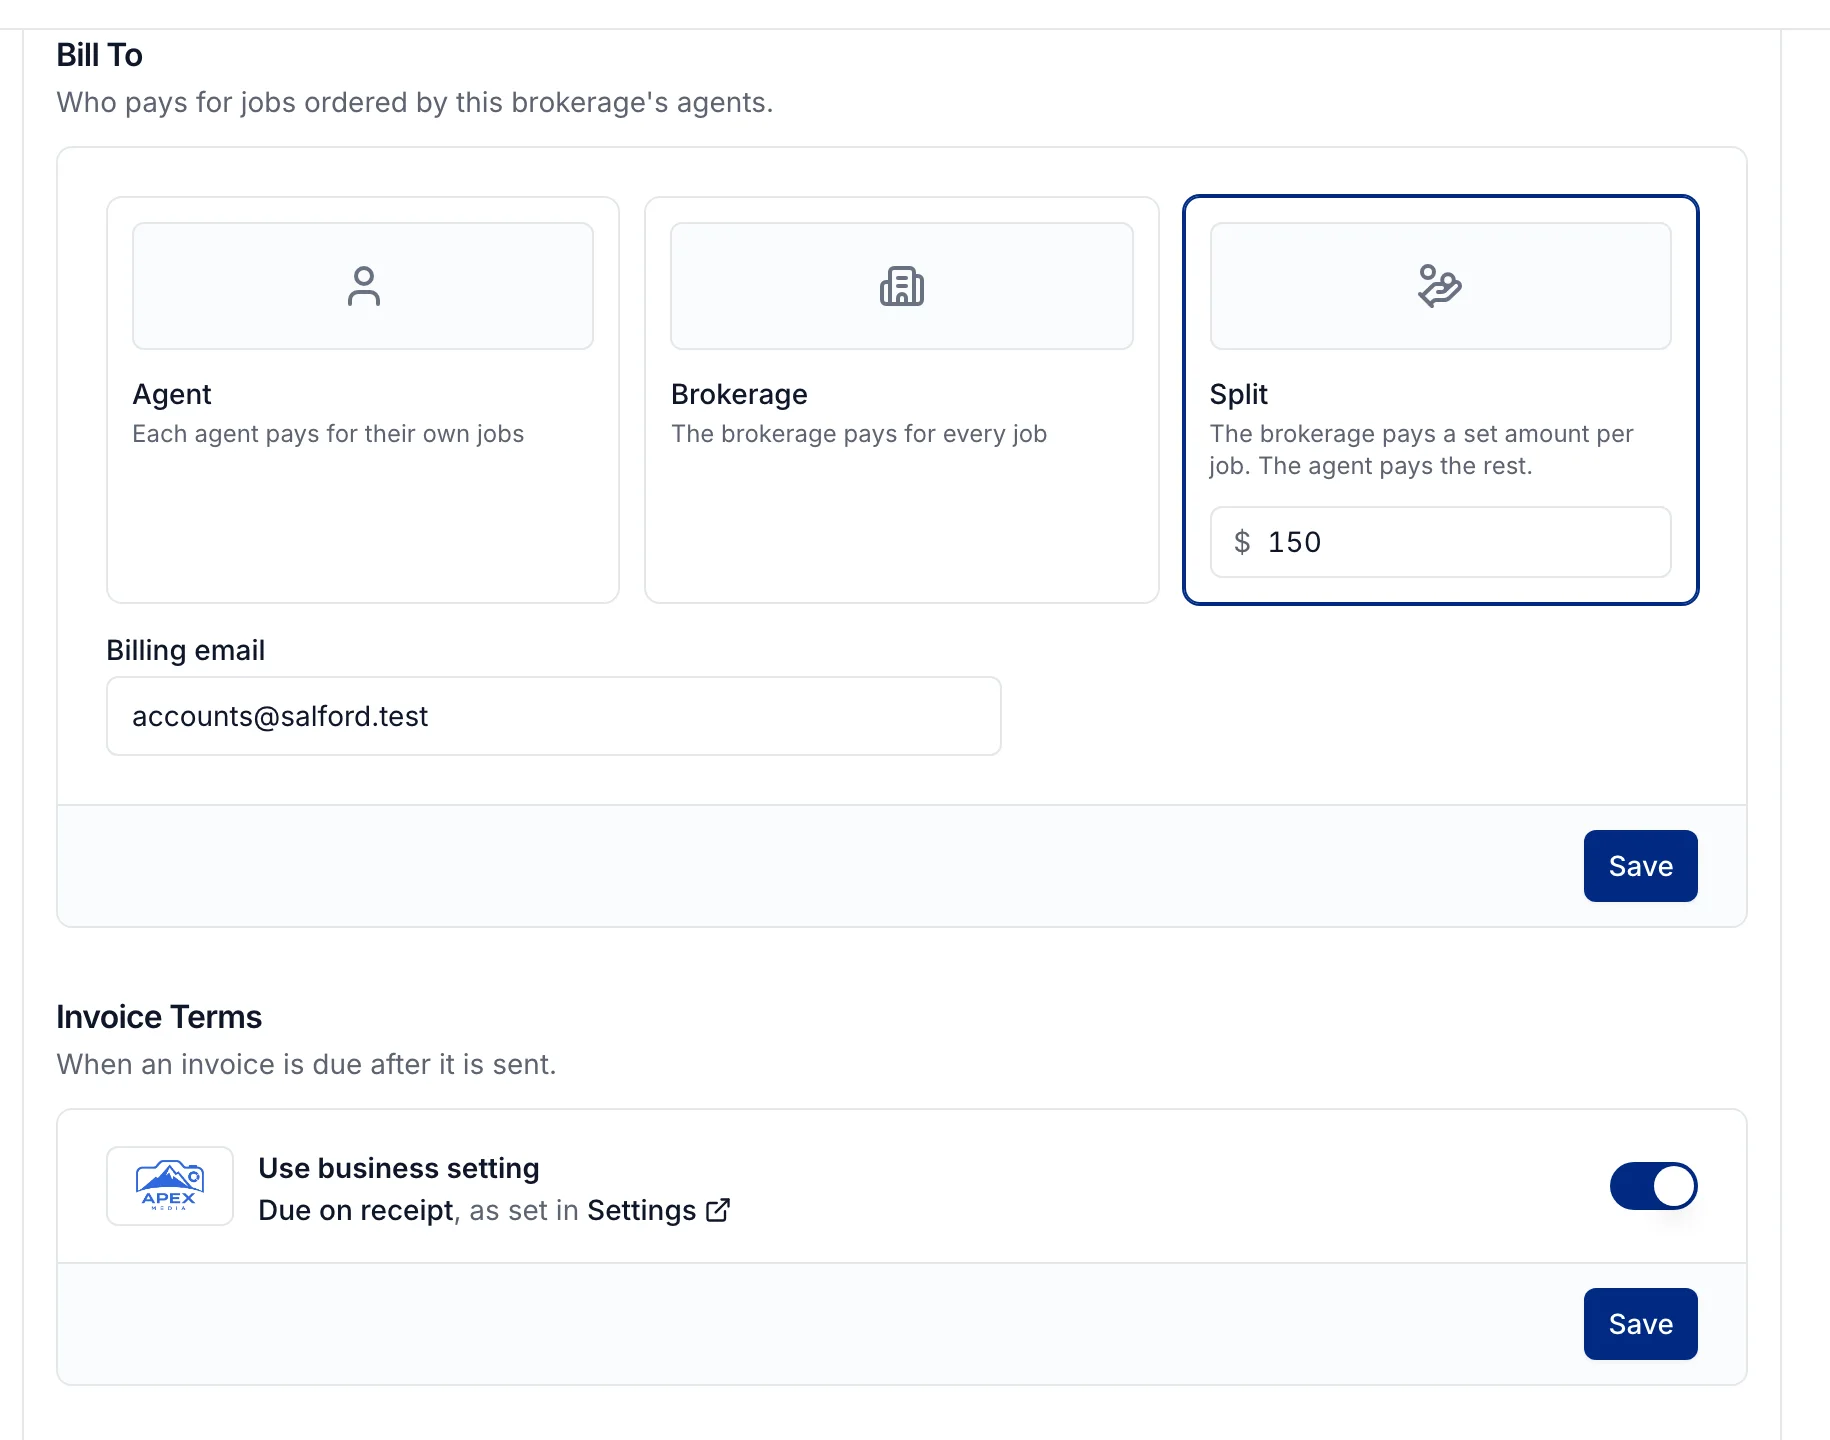Click the Apex Media logo thumbnail
The width and height of the screenshot is (1830, 1440).
point(170,1186)
